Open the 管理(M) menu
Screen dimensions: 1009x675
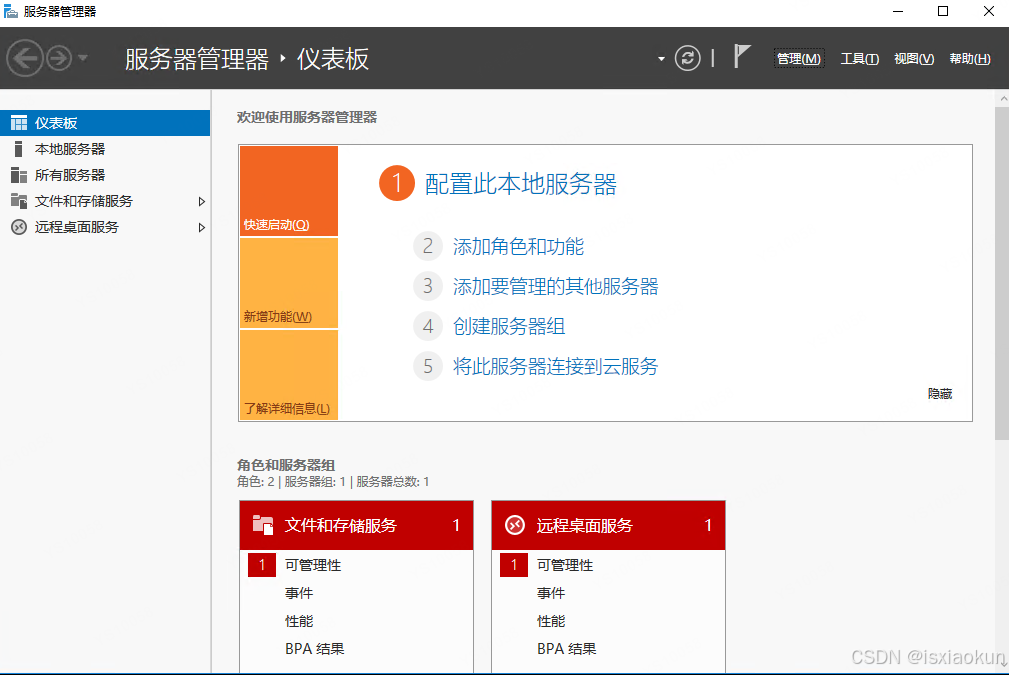(x=797, y=58)
